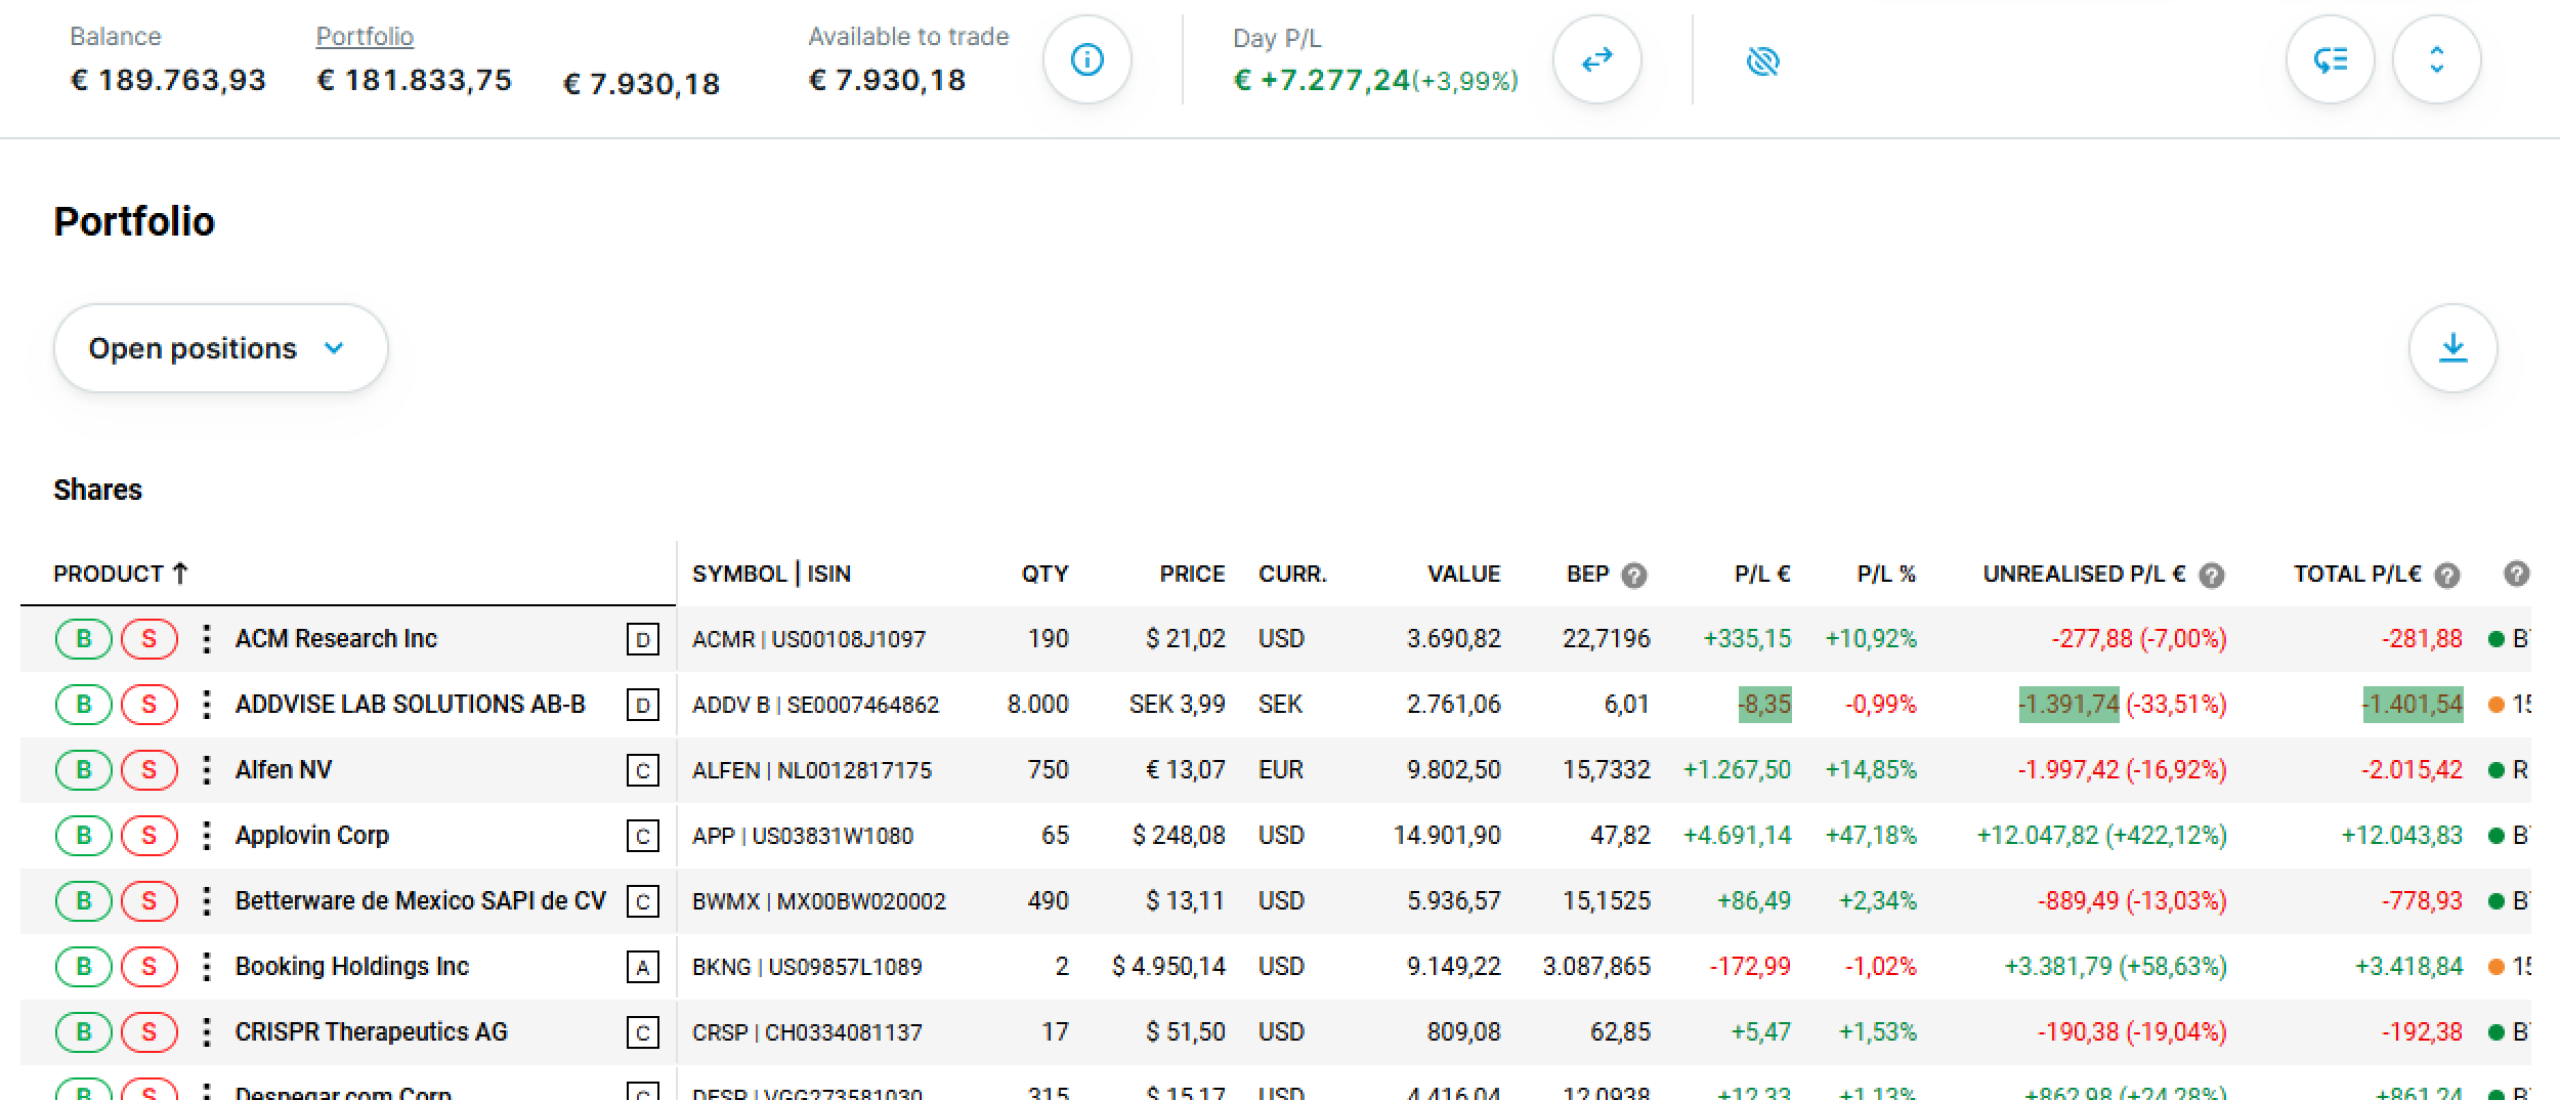Buy Booking Holdings Inc

(x=83, y=966)
